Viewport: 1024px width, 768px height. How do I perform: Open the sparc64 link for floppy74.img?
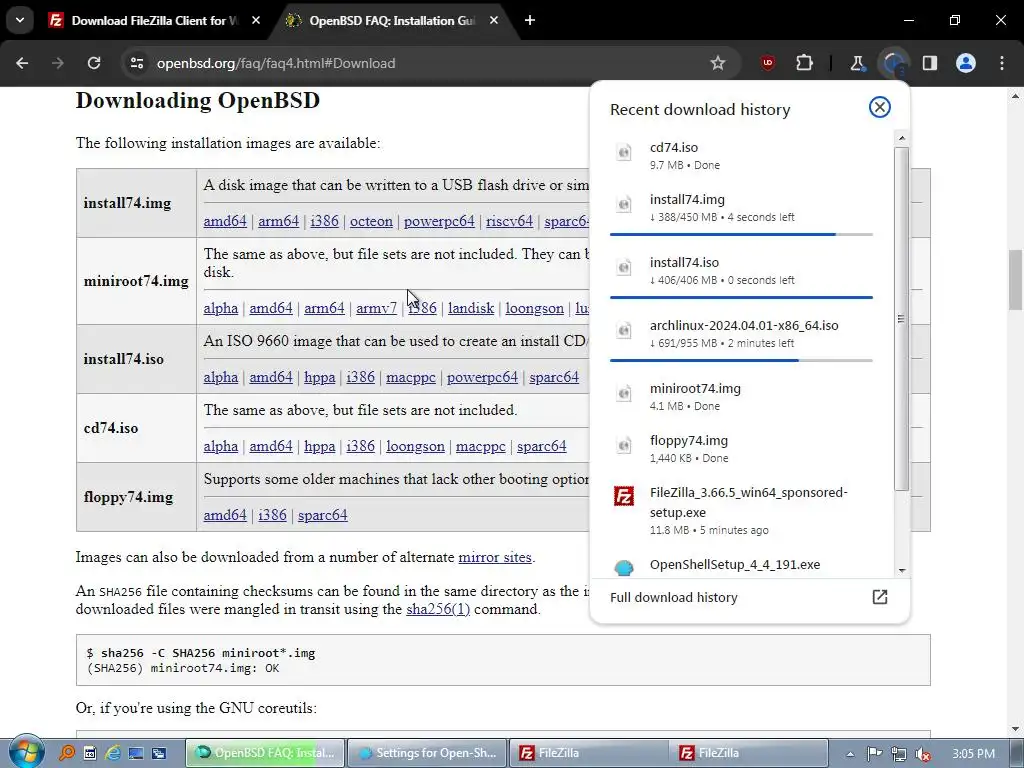click(x=323, y=515)
